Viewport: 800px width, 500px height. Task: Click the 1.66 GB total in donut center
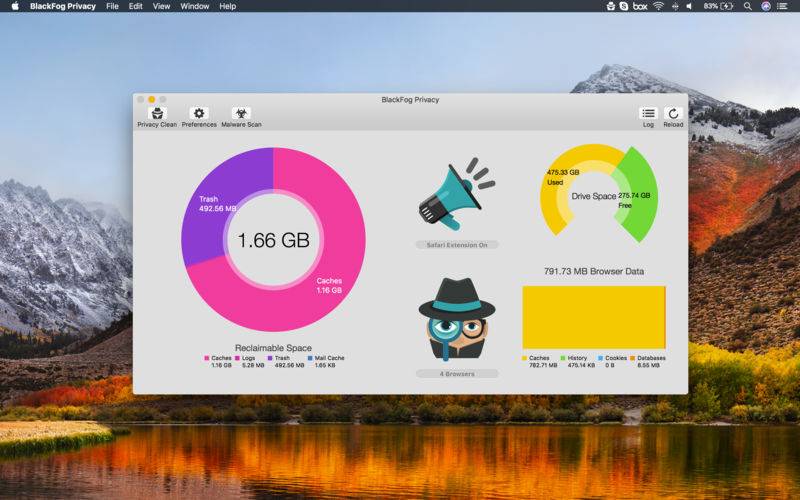273,240
